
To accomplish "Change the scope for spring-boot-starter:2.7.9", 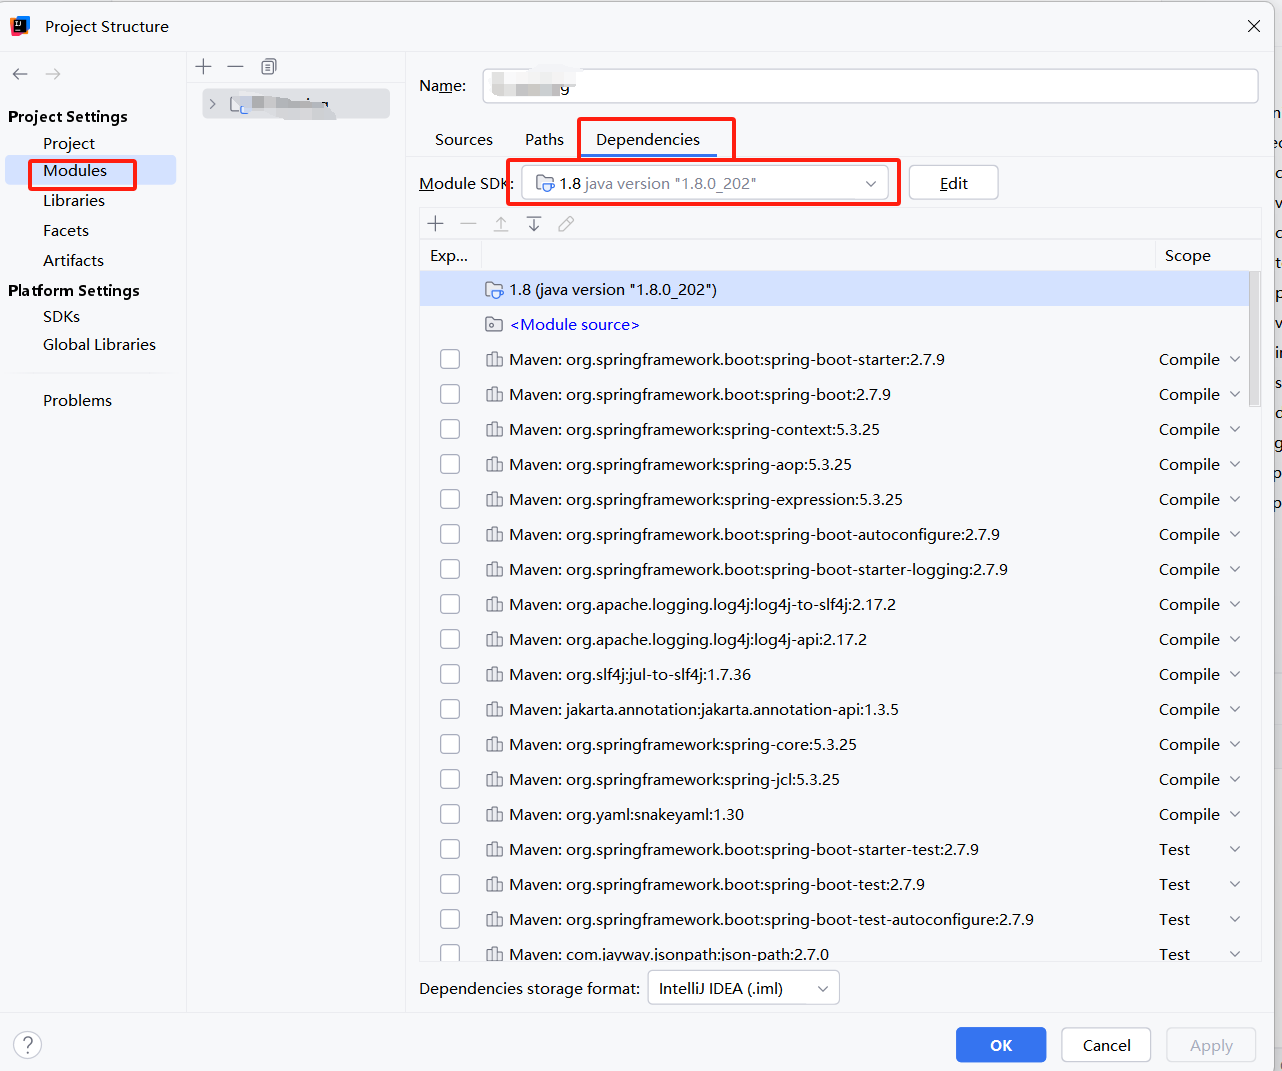I will coord(1199,359).
